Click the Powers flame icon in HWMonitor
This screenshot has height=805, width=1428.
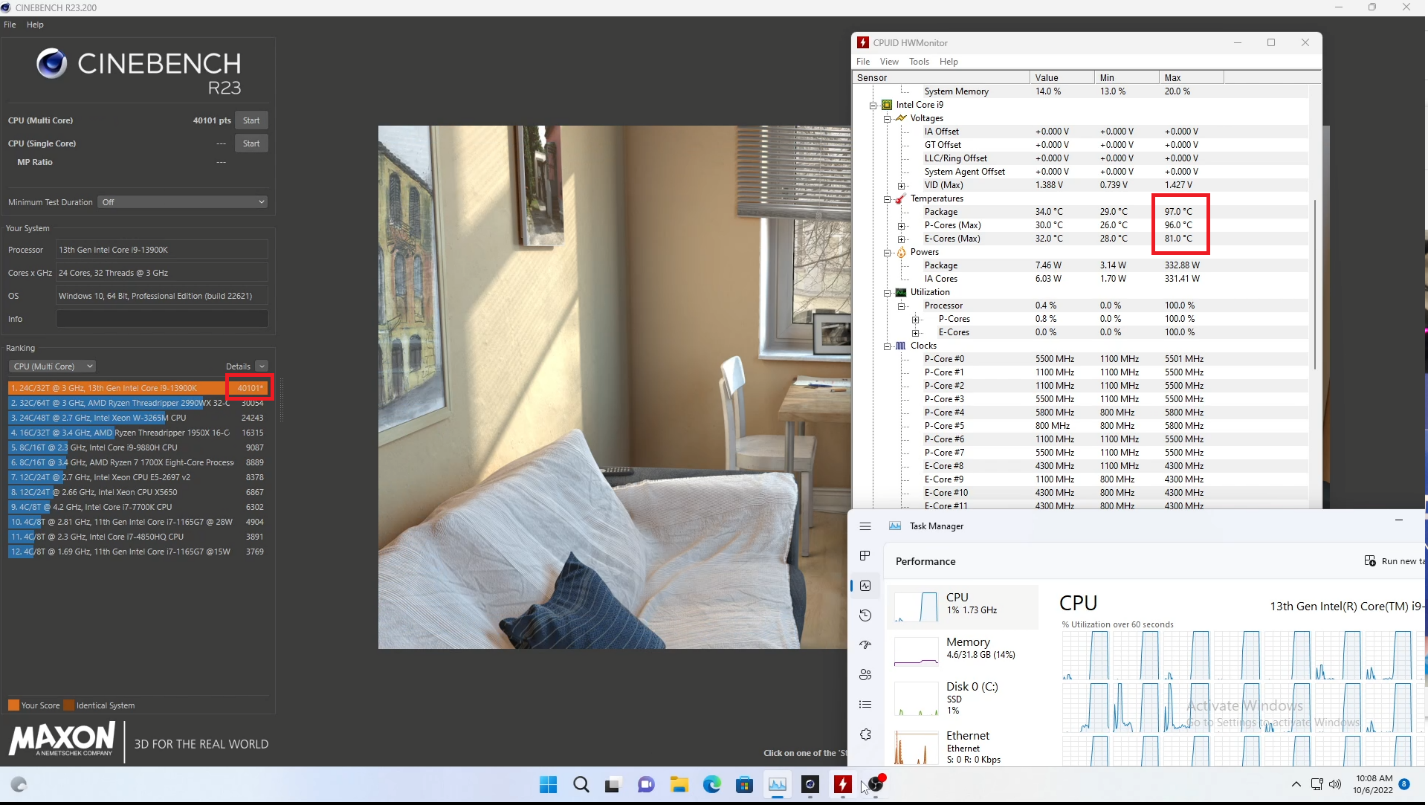tap(900, 252)
